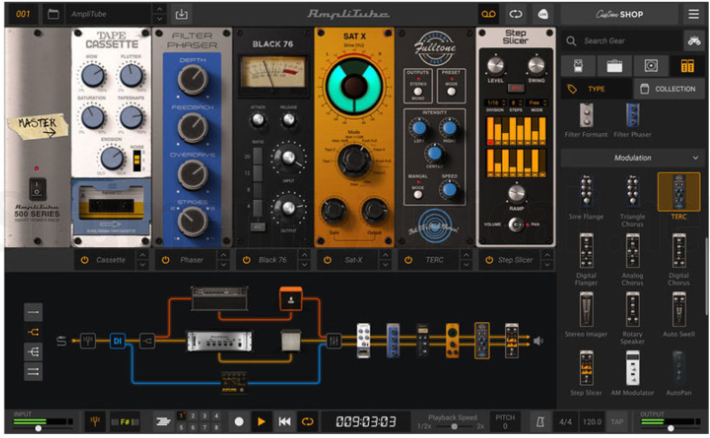
Task: Click the save preset download icon
Action: click(x=182, y=14)
